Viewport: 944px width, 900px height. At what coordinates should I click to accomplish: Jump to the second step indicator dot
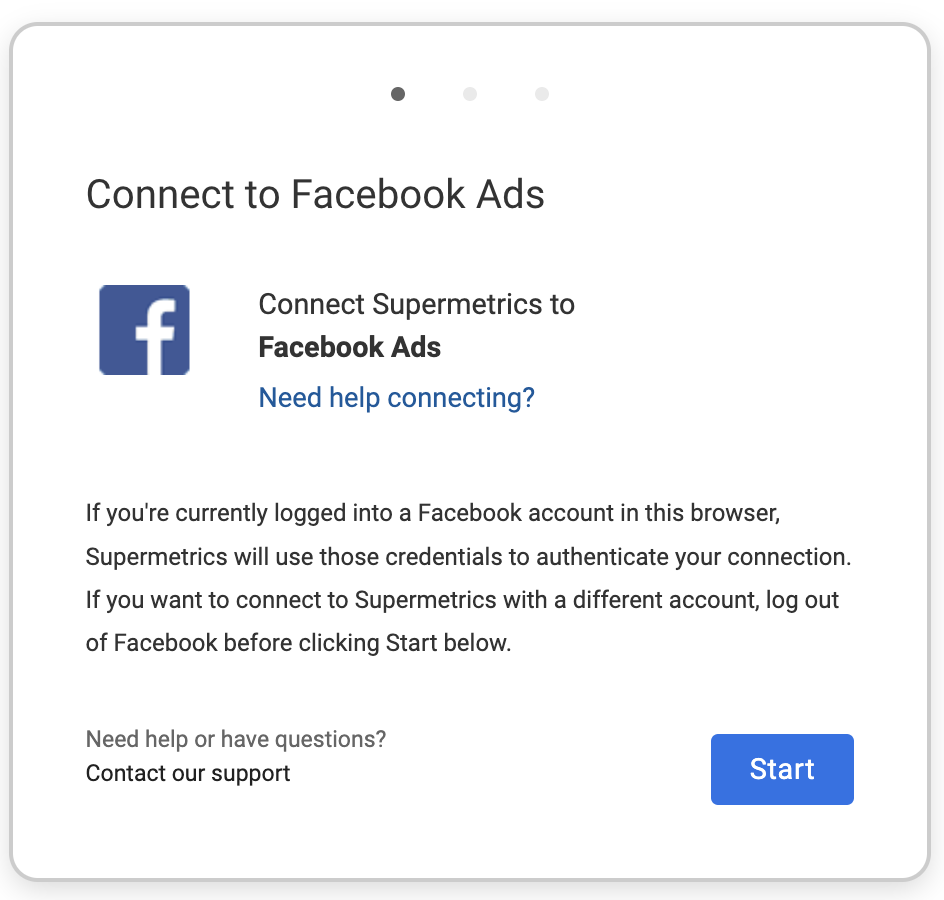point(470,94)
